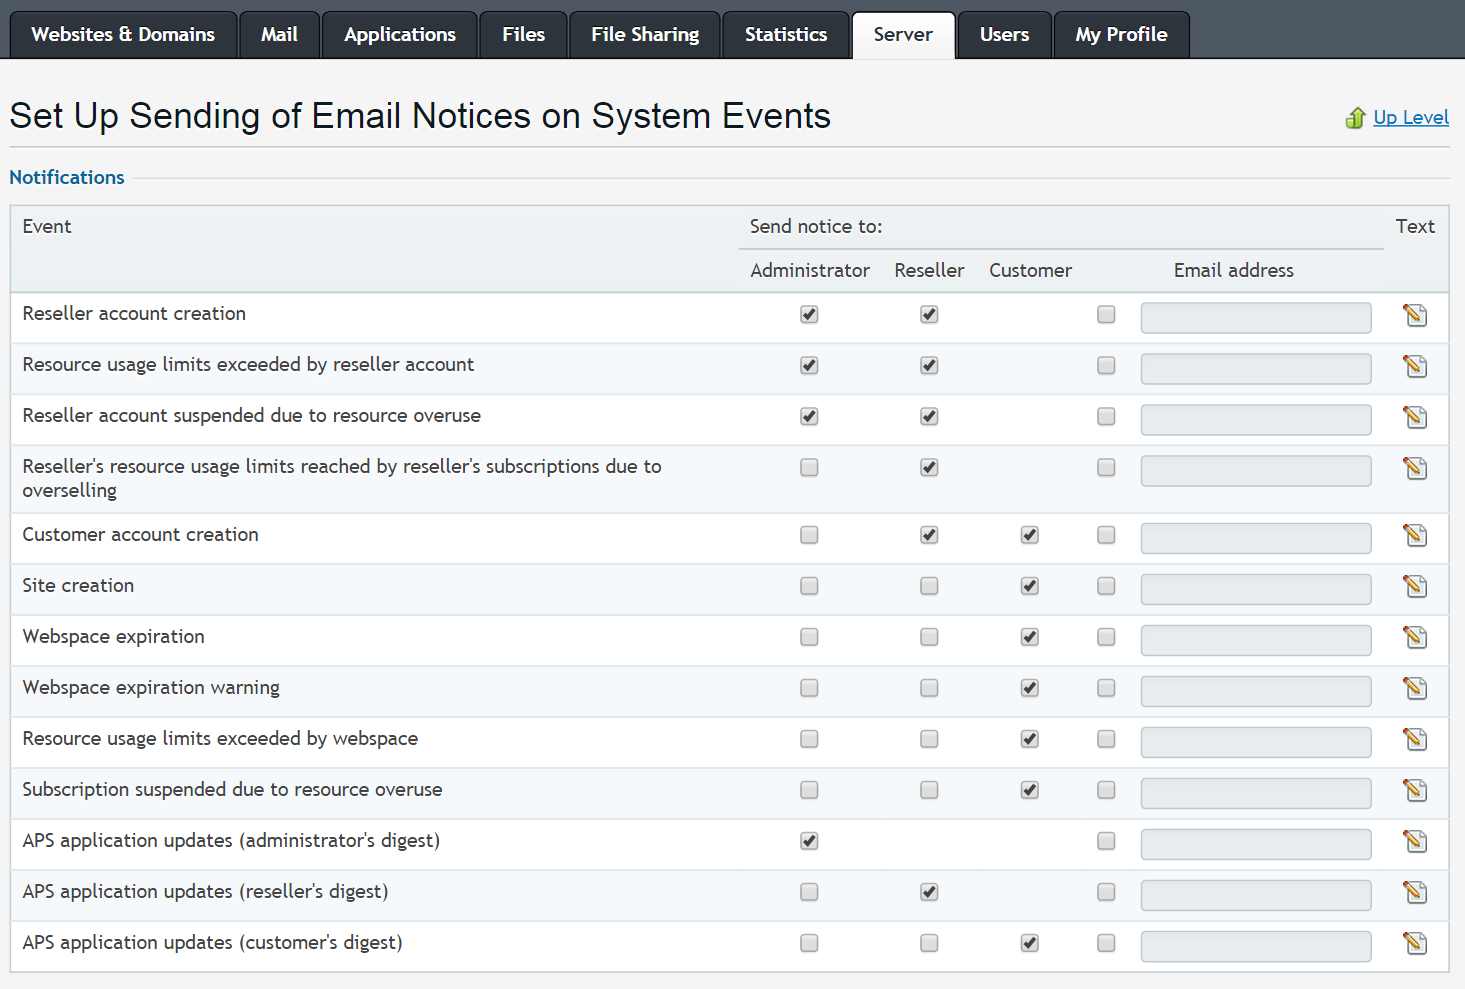Follow the Up Level link

[x=1410, y=118]
